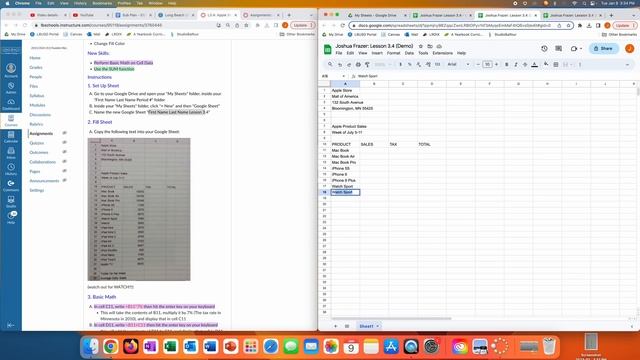This screenshot has width=640, height=360.
Task: Click the spreadsheet example image in Canvas
Action: point(139,209)
